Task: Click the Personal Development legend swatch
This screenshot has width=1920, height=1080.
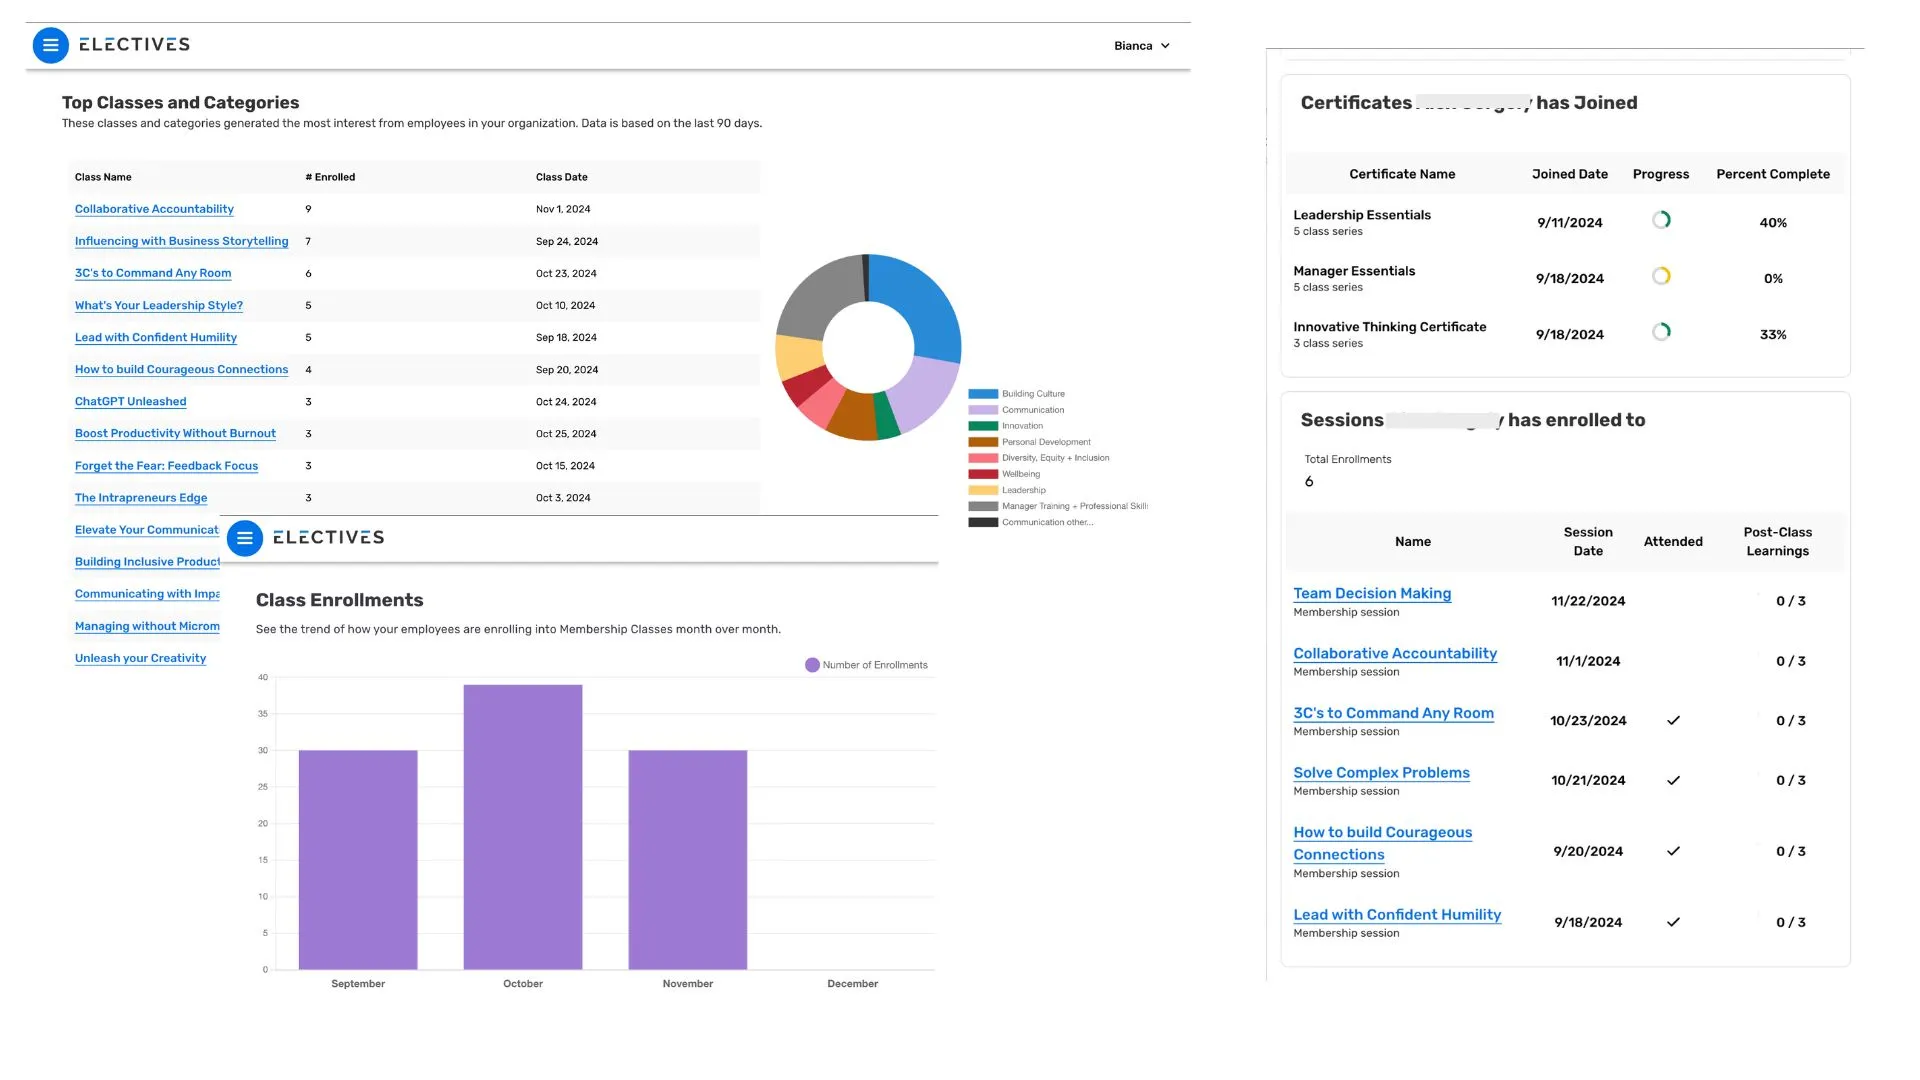Action: (x=983, y=442)
